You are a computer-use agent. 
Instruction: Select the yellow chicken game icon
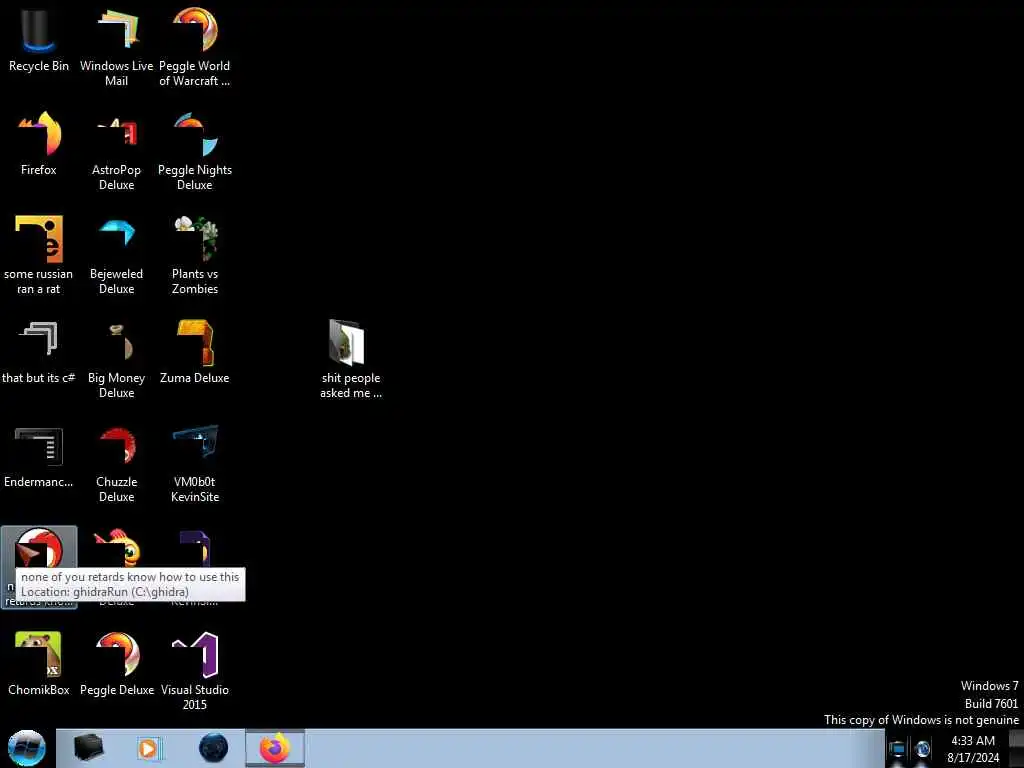tap(117, 547)
